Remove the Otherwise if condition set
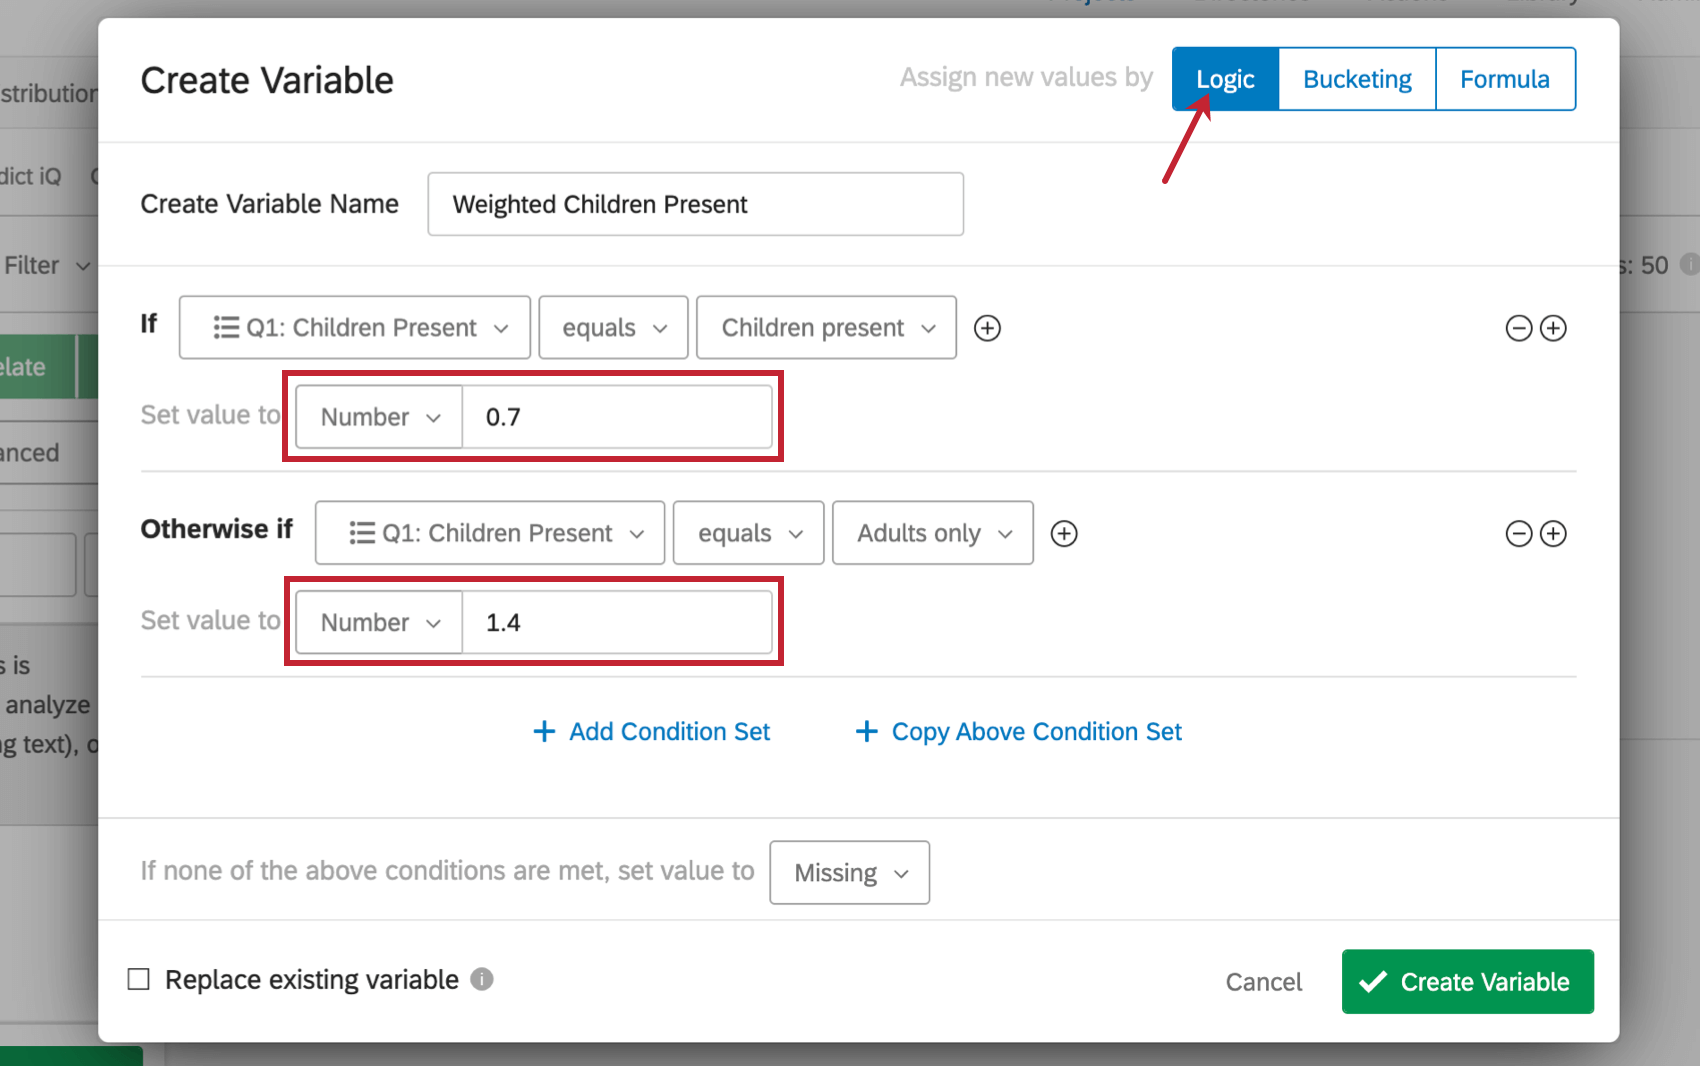Image resolution: width=1700 pixels, height=1066 pixels. point(1518,533)
